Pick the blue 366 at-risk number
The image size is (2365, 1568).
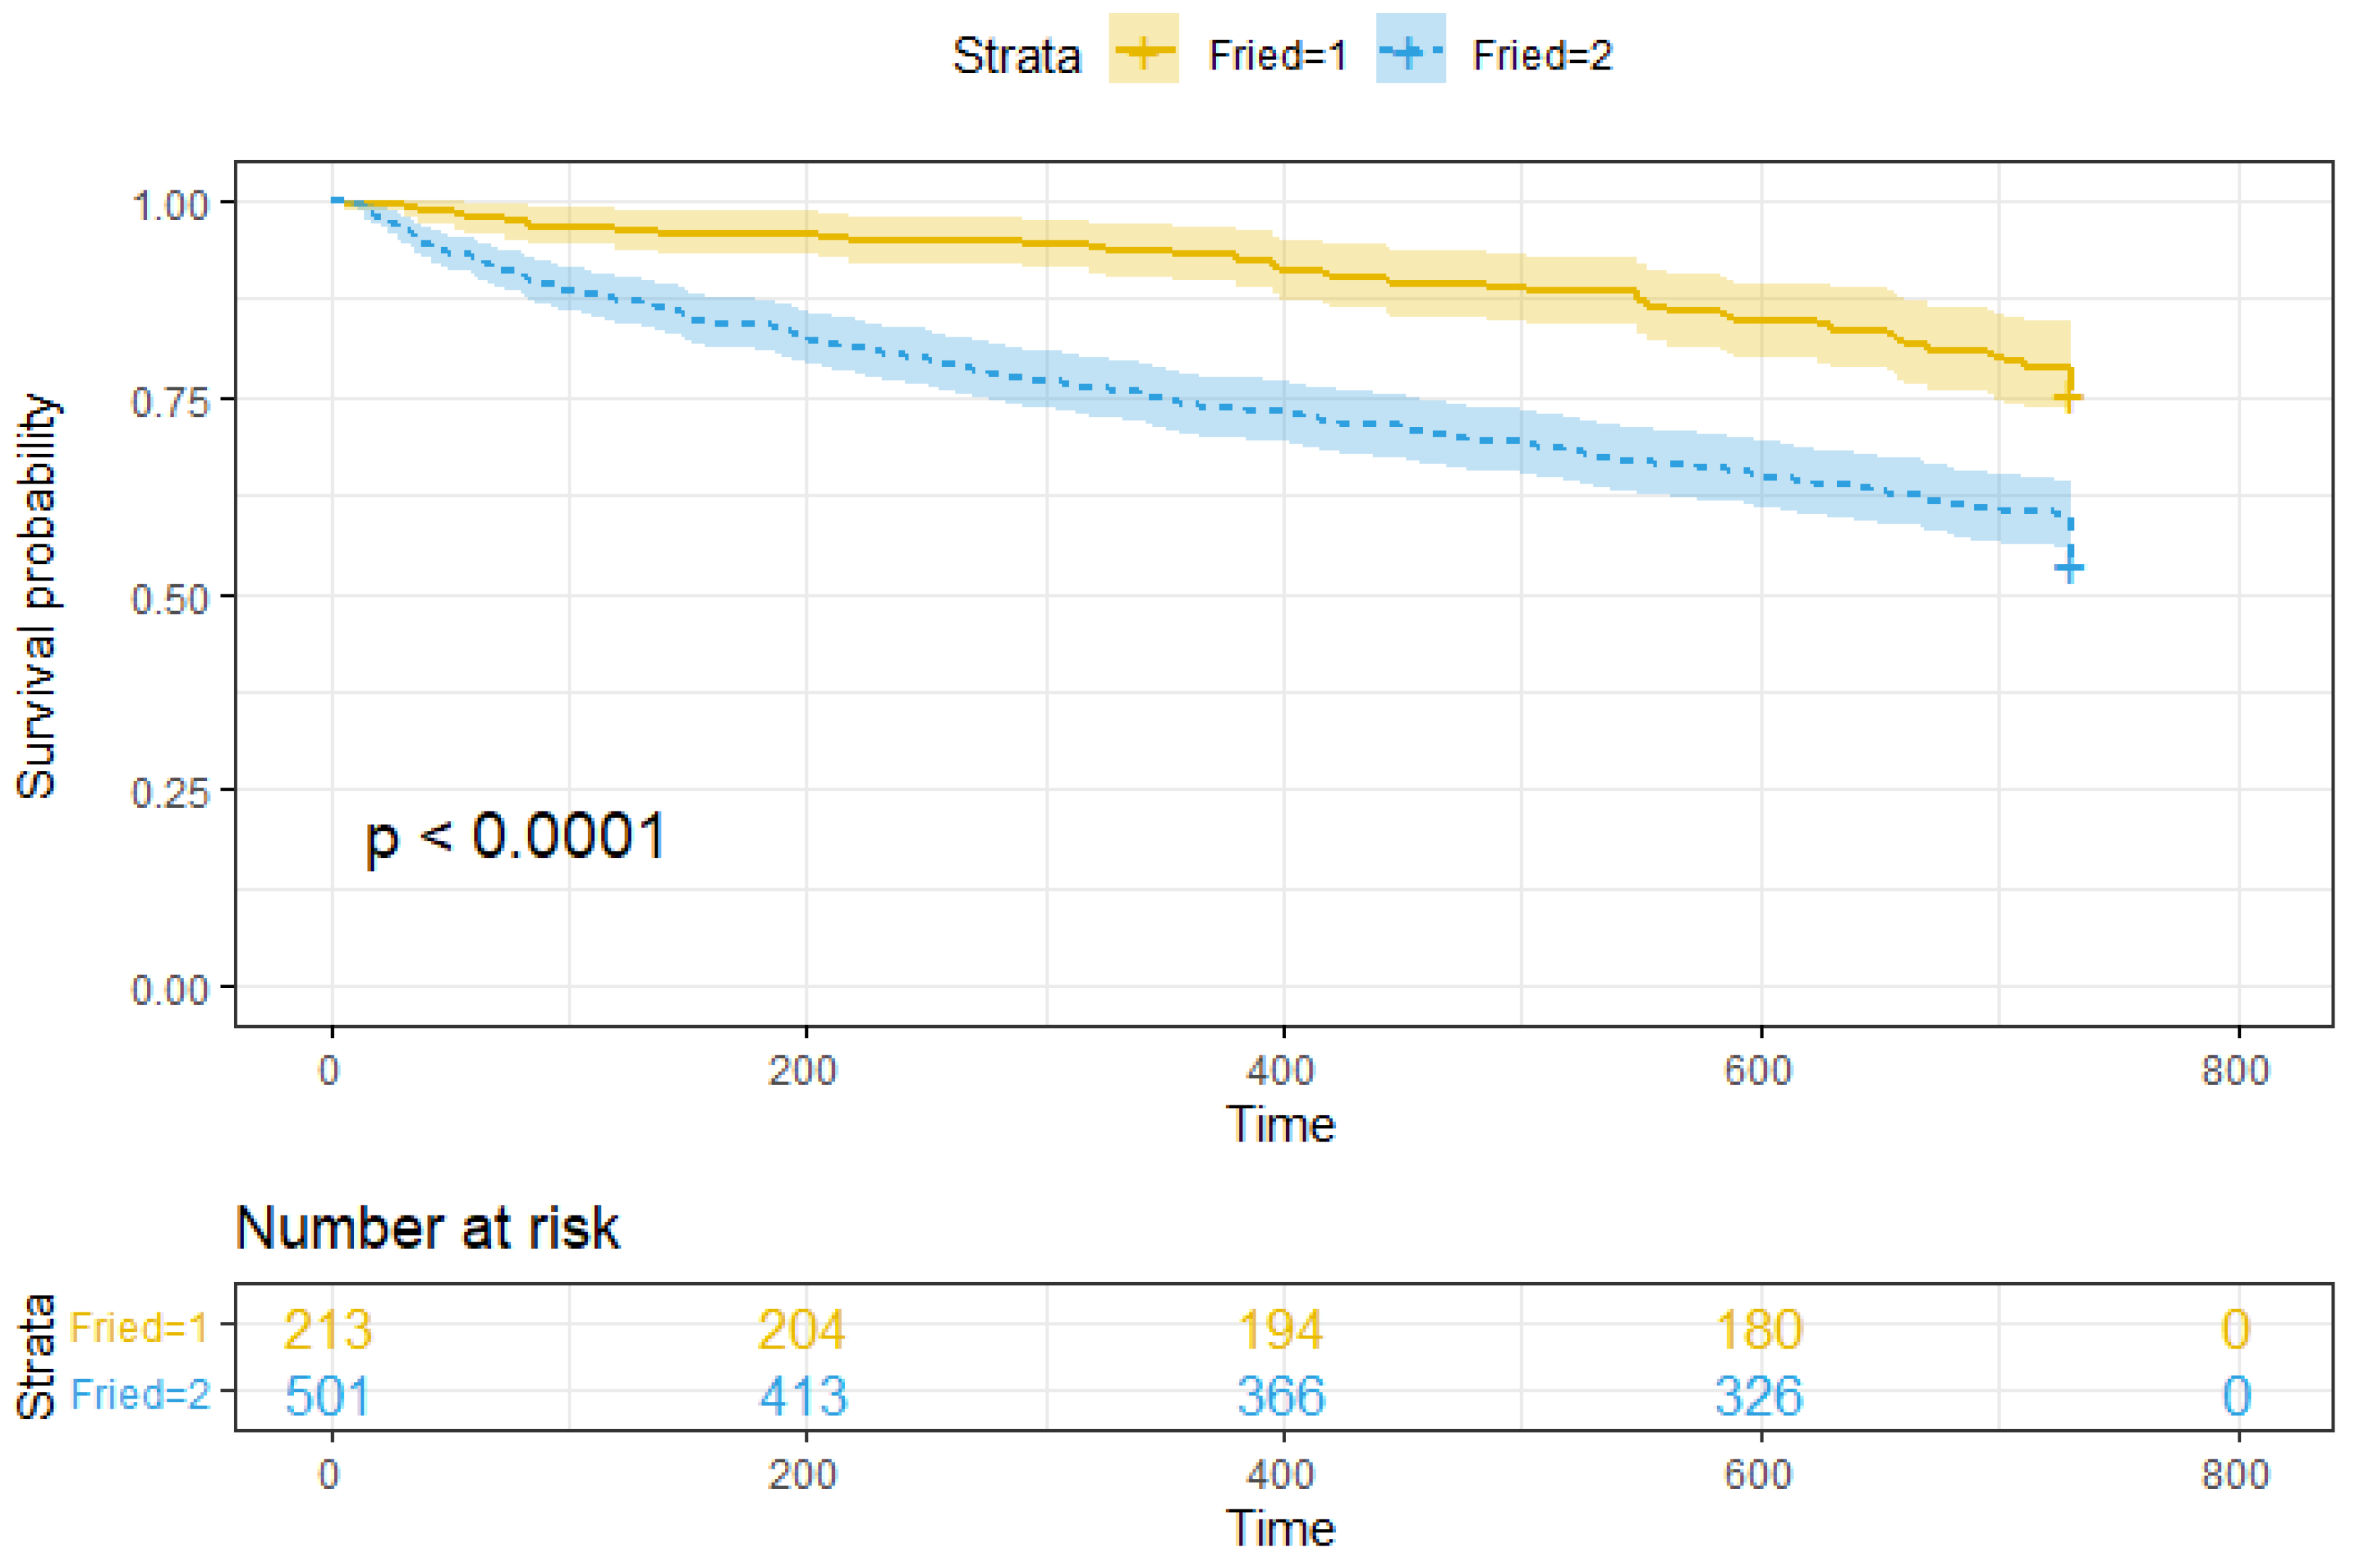click(x=1281, y=1396)
